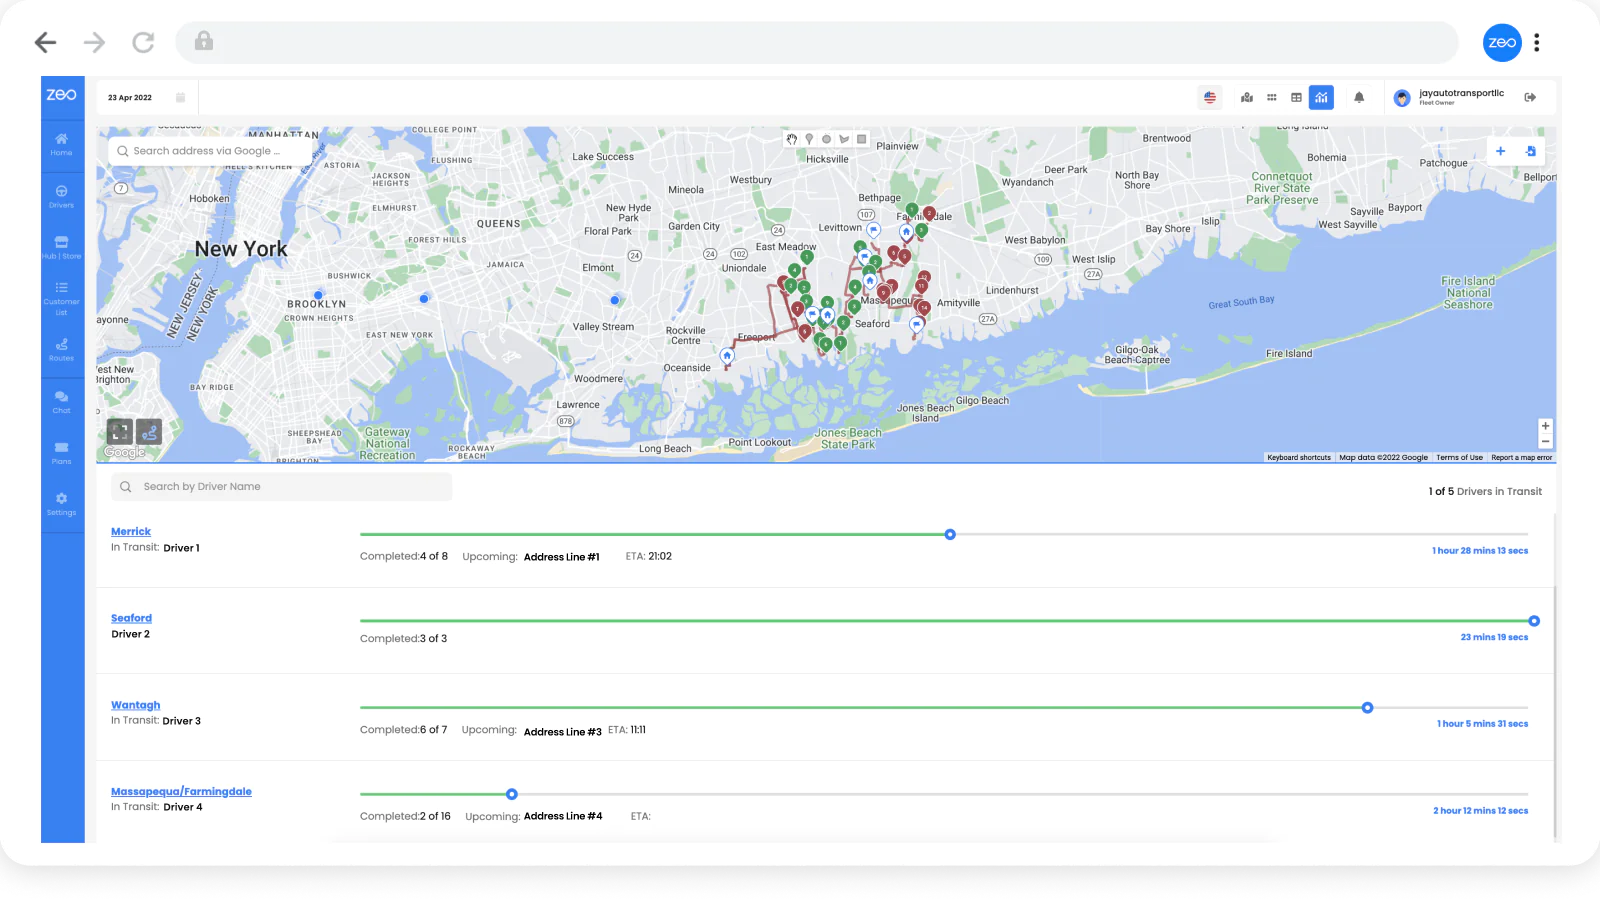The height and width of the screenshot is (900, 1600).
Task: Click Massapequa/Farmingdale route progress handle
Action: click(x=512, y=794)
